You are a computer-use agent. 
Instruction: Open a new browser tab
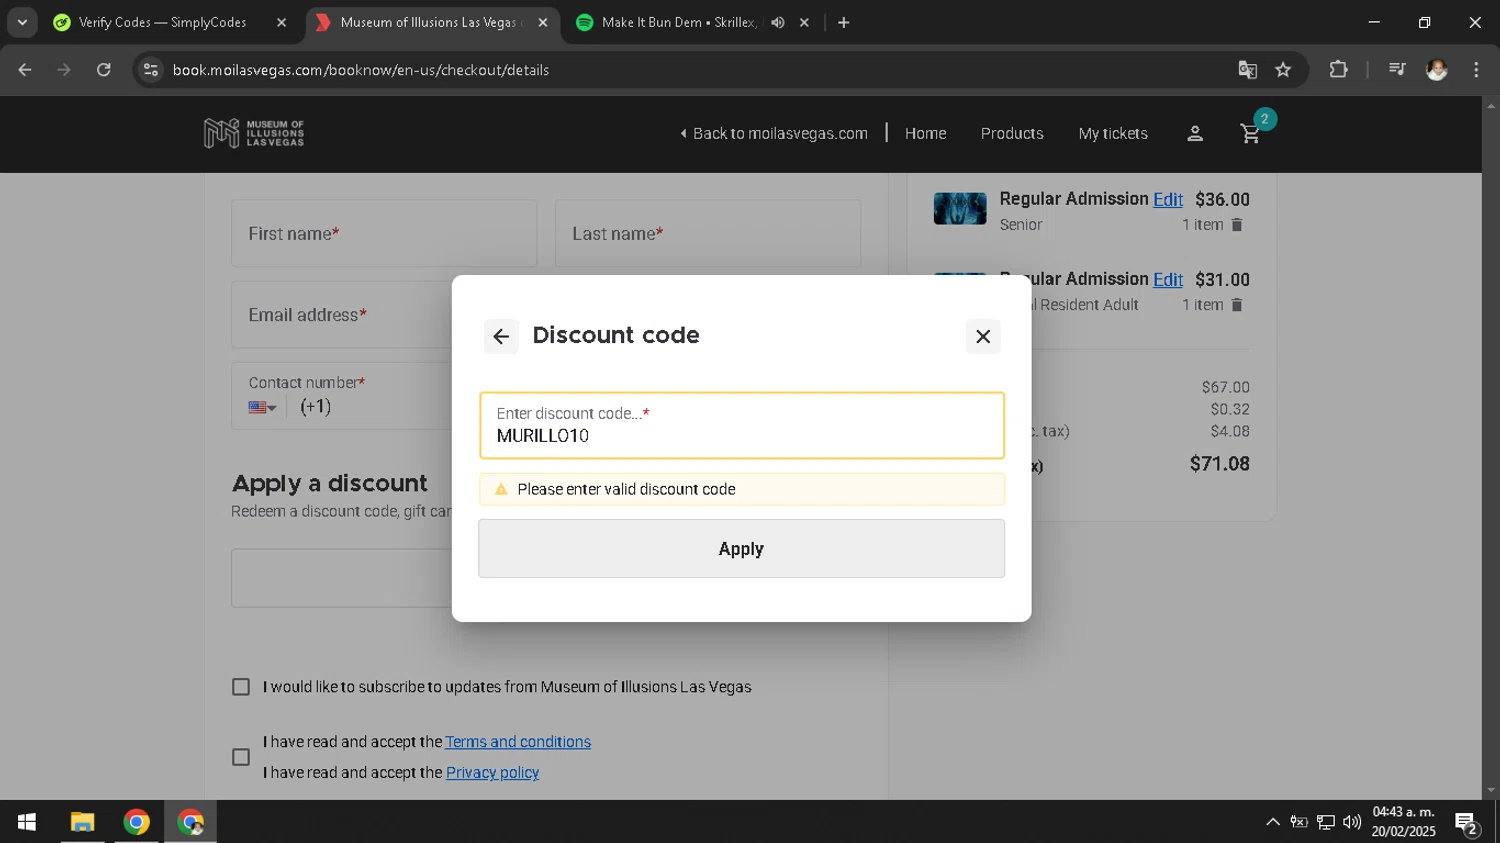tap(843, 22)
